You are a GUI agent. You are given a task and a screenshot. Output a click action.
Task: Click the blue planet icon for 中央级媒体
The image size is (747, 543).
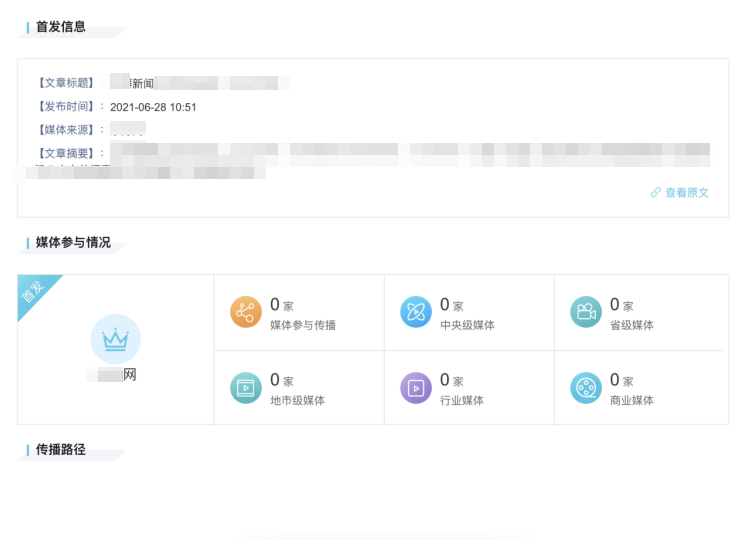[415, 312]
